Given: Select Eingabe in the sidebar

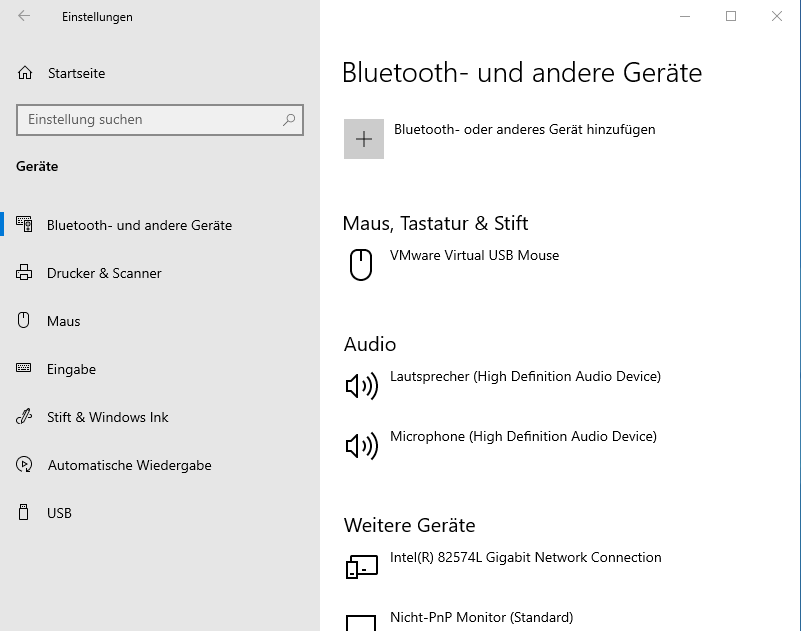Looking at the screenshot, I should (71, 369).
